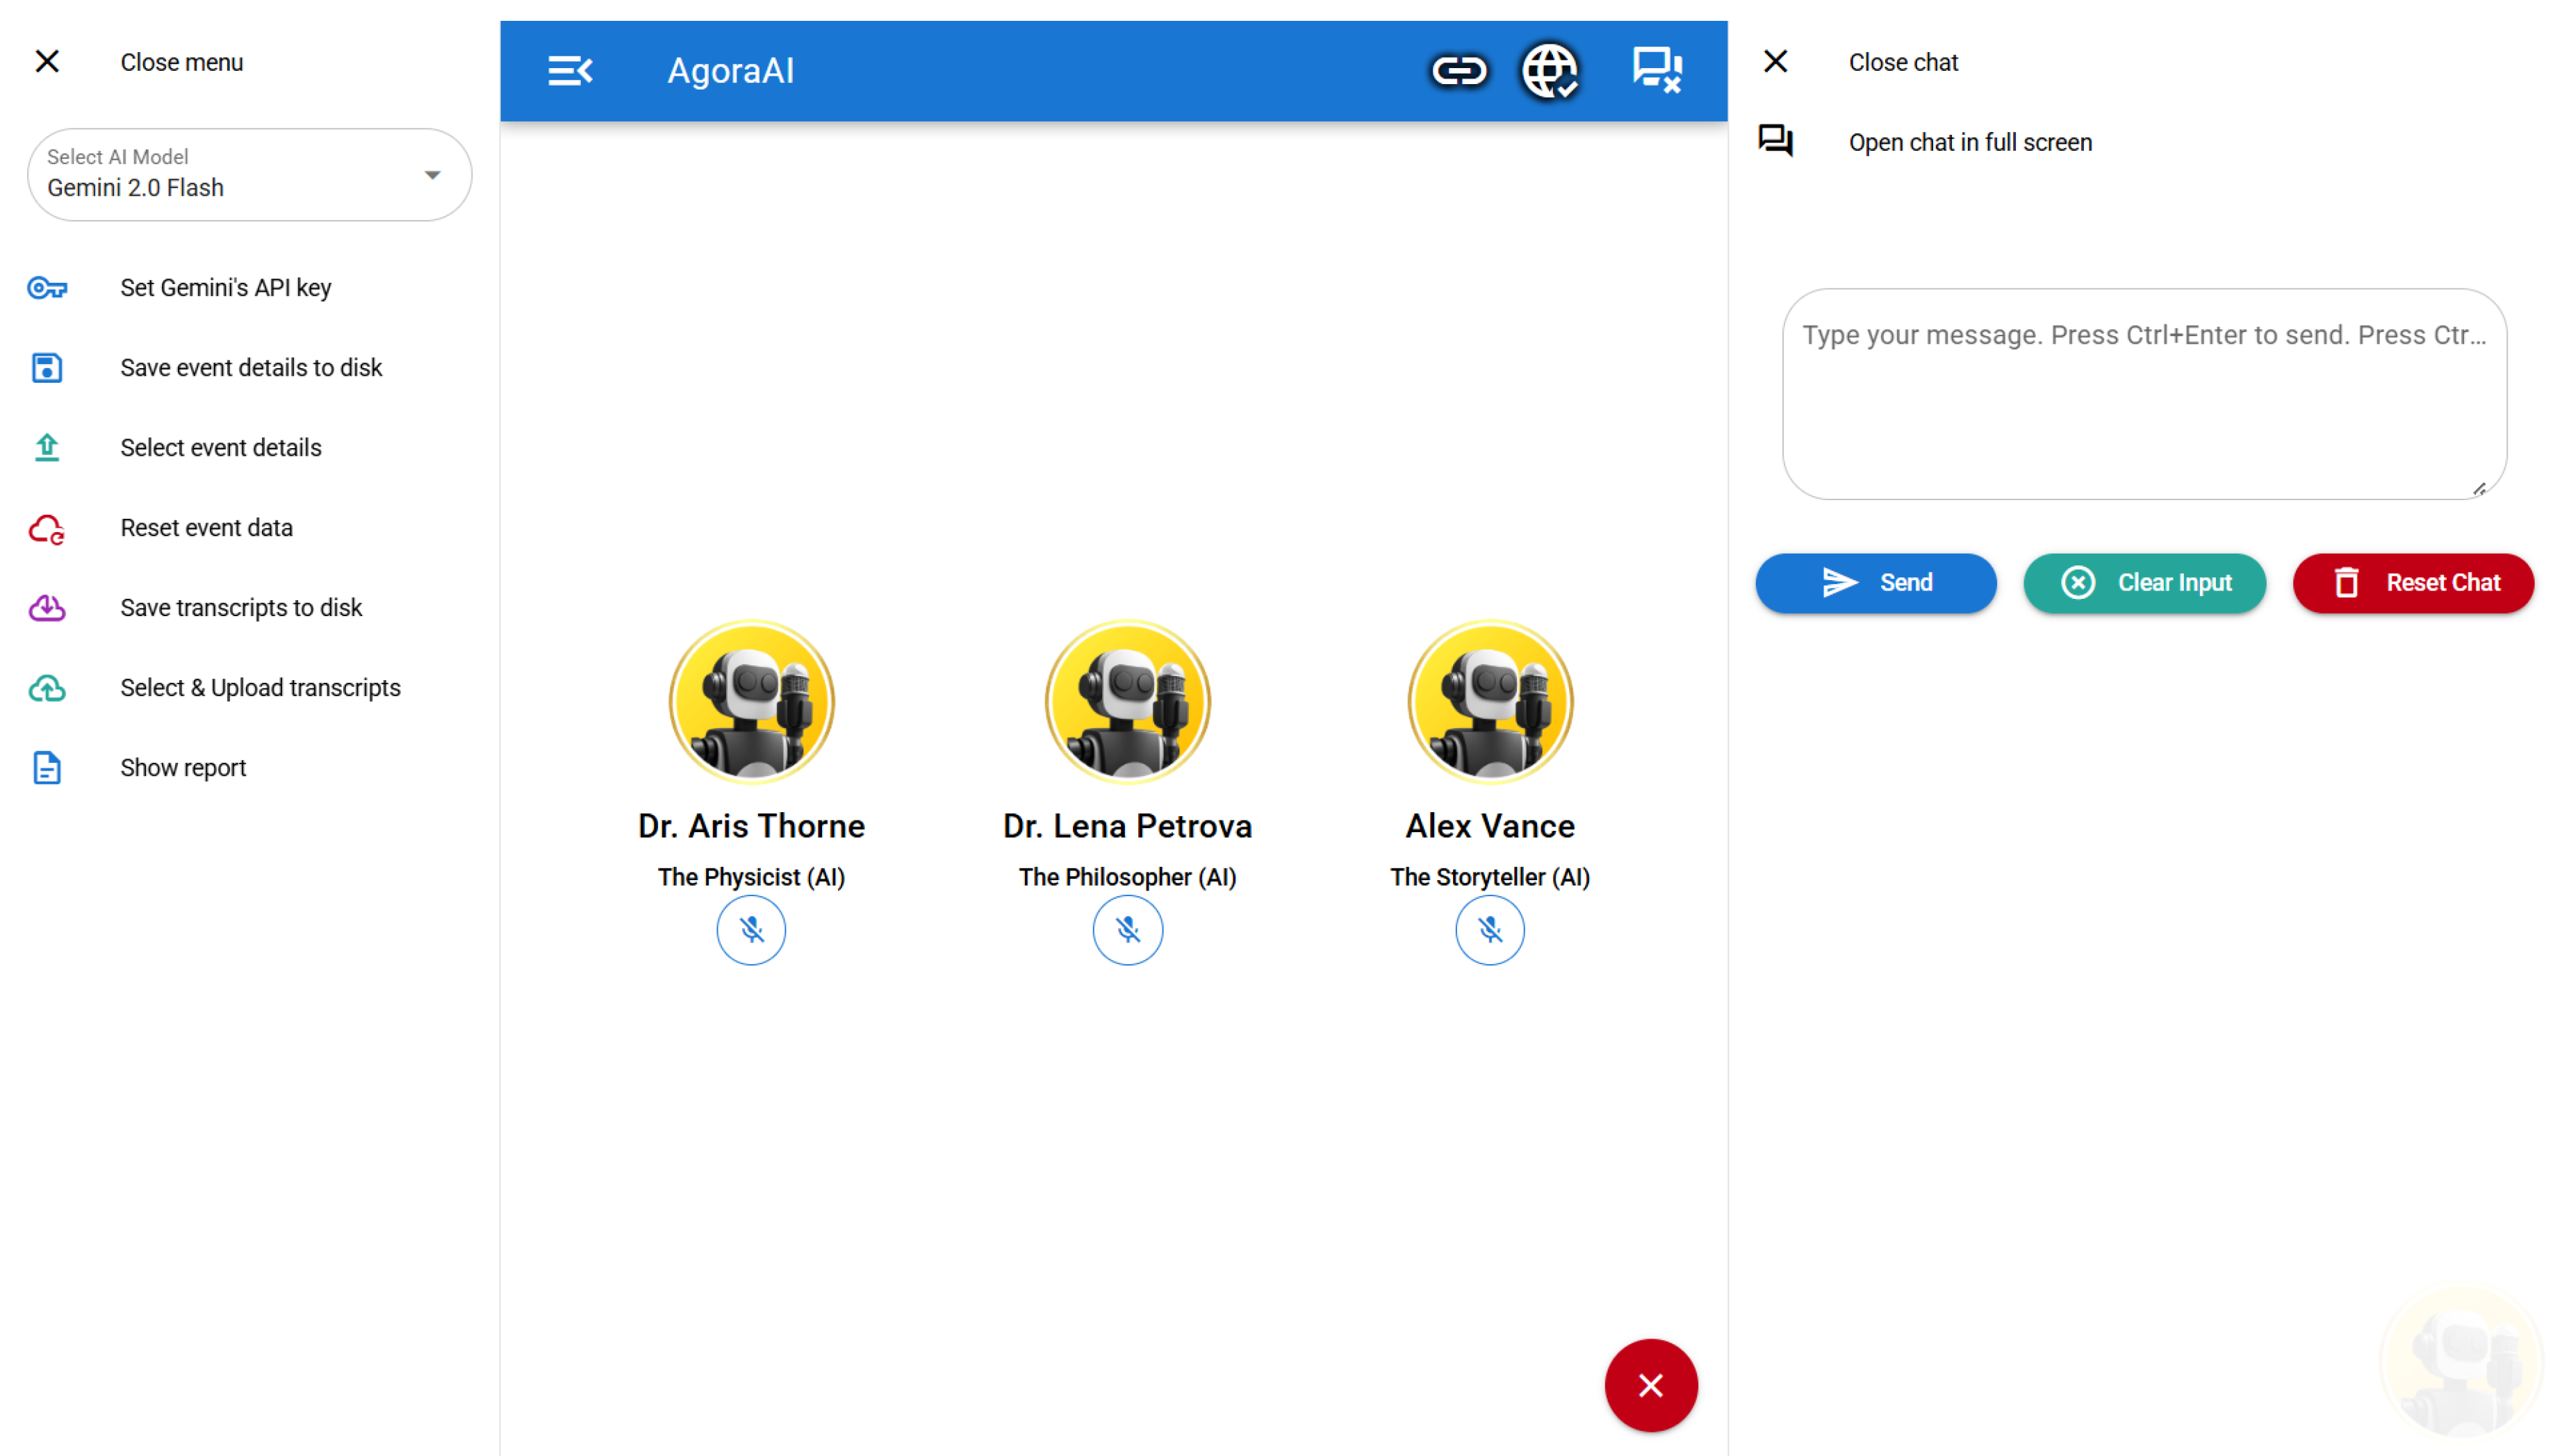Select Save transcripts to disk menu item

241,608
